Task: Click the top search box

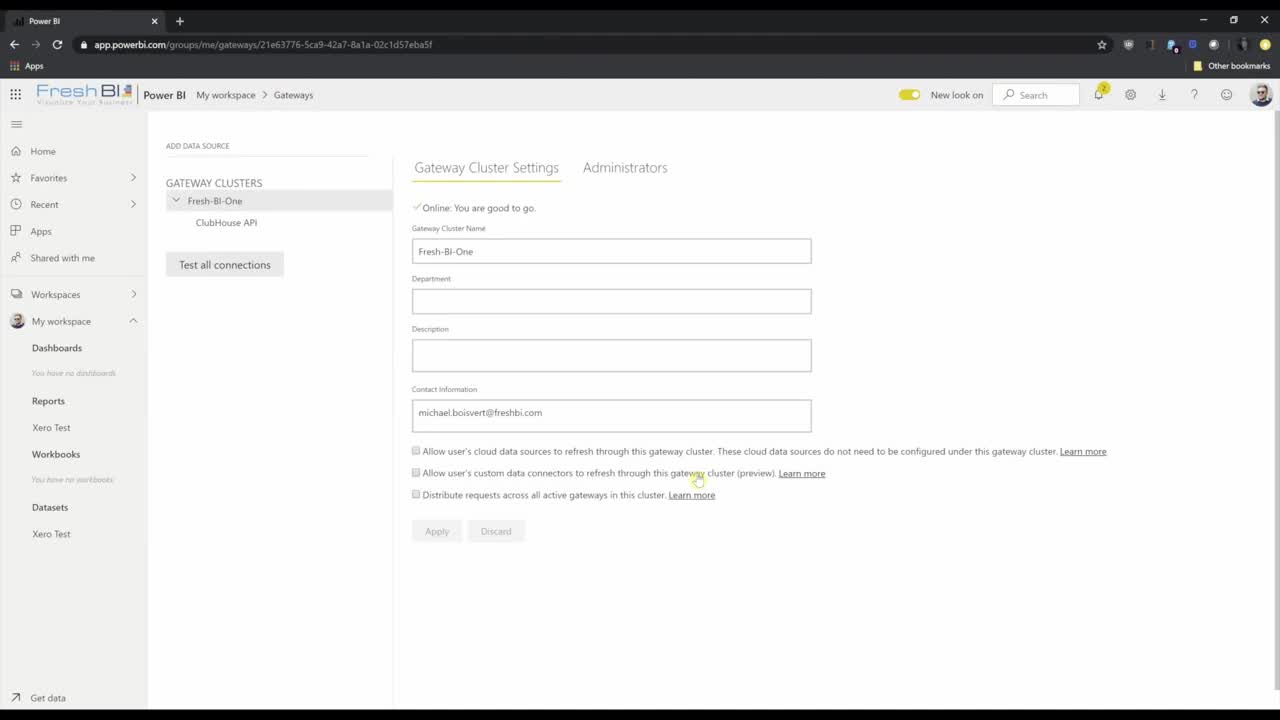Action: point(1036,95)
